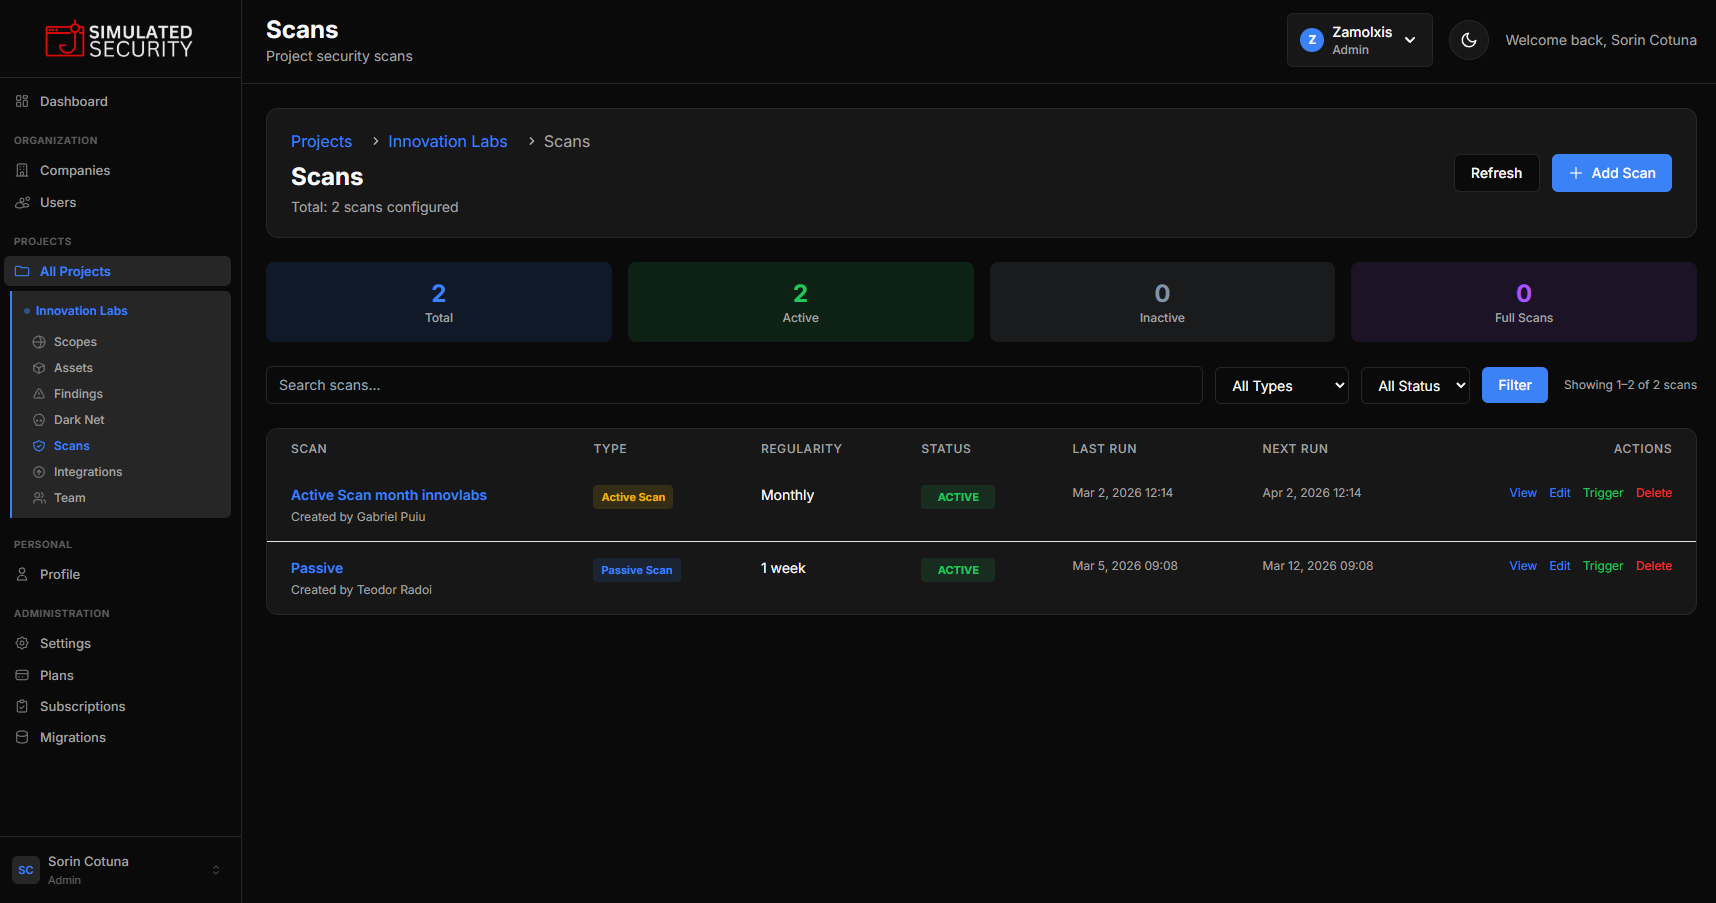Click the Add Scan button

1611,173
